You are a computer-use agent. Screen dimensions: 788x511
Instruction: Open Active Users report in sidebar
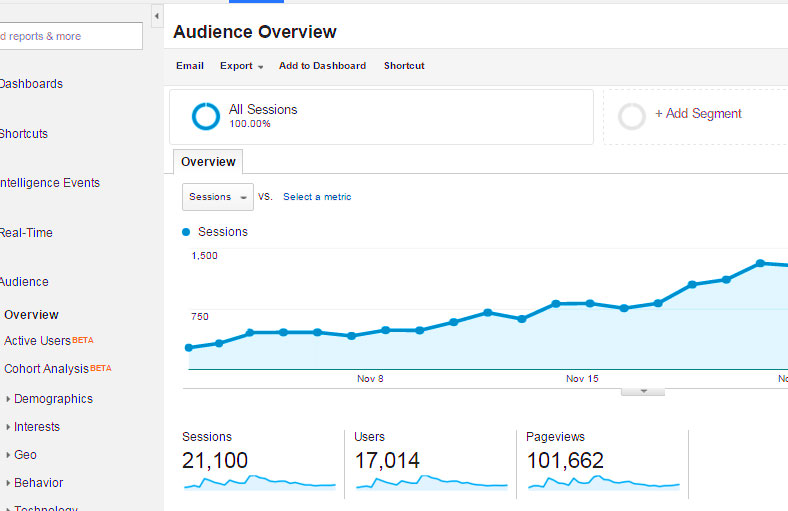click(37, 341)
